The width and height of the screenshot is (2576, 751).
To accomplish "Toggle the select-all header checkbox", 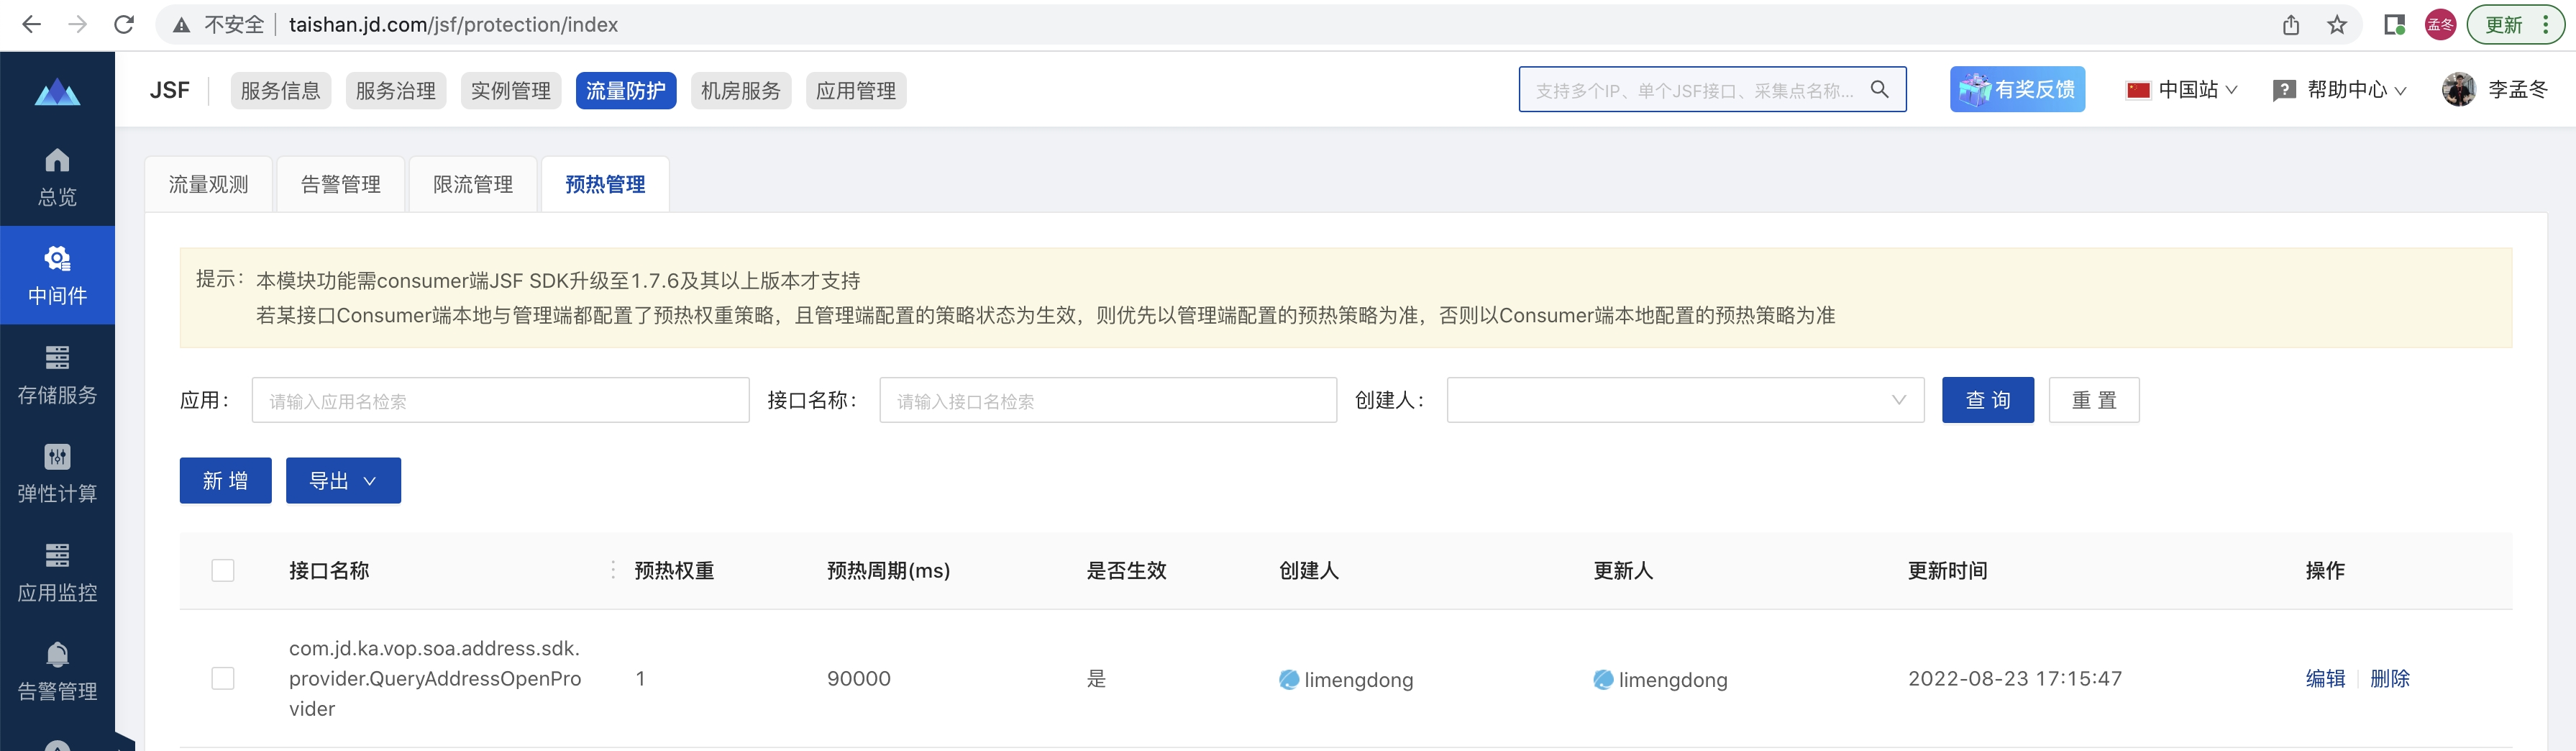I will (223, 571).
